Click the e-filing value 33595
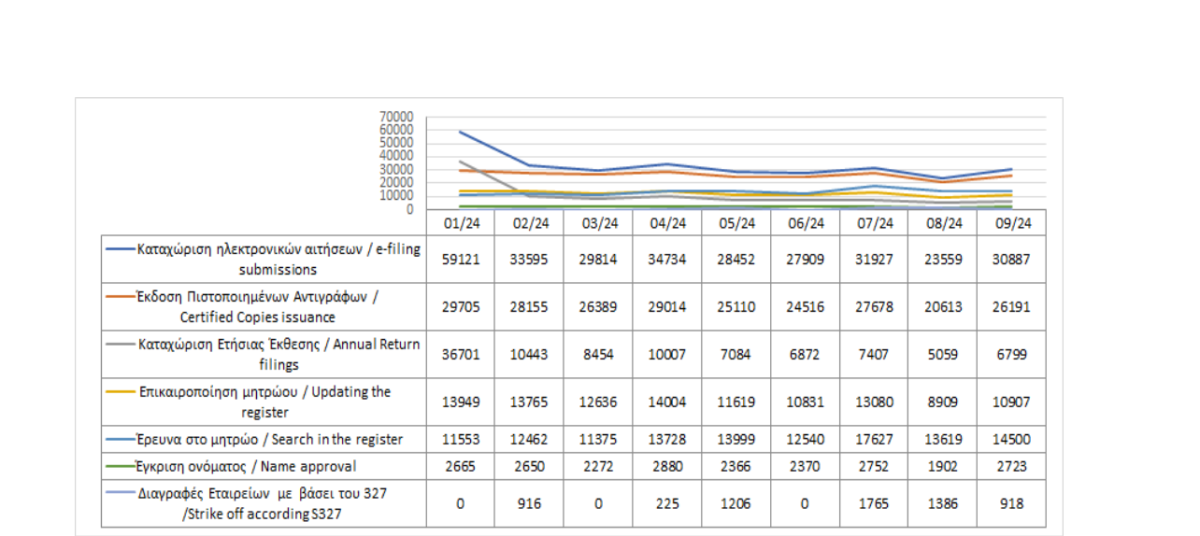The image size is (1200, 536). point(529,260)
